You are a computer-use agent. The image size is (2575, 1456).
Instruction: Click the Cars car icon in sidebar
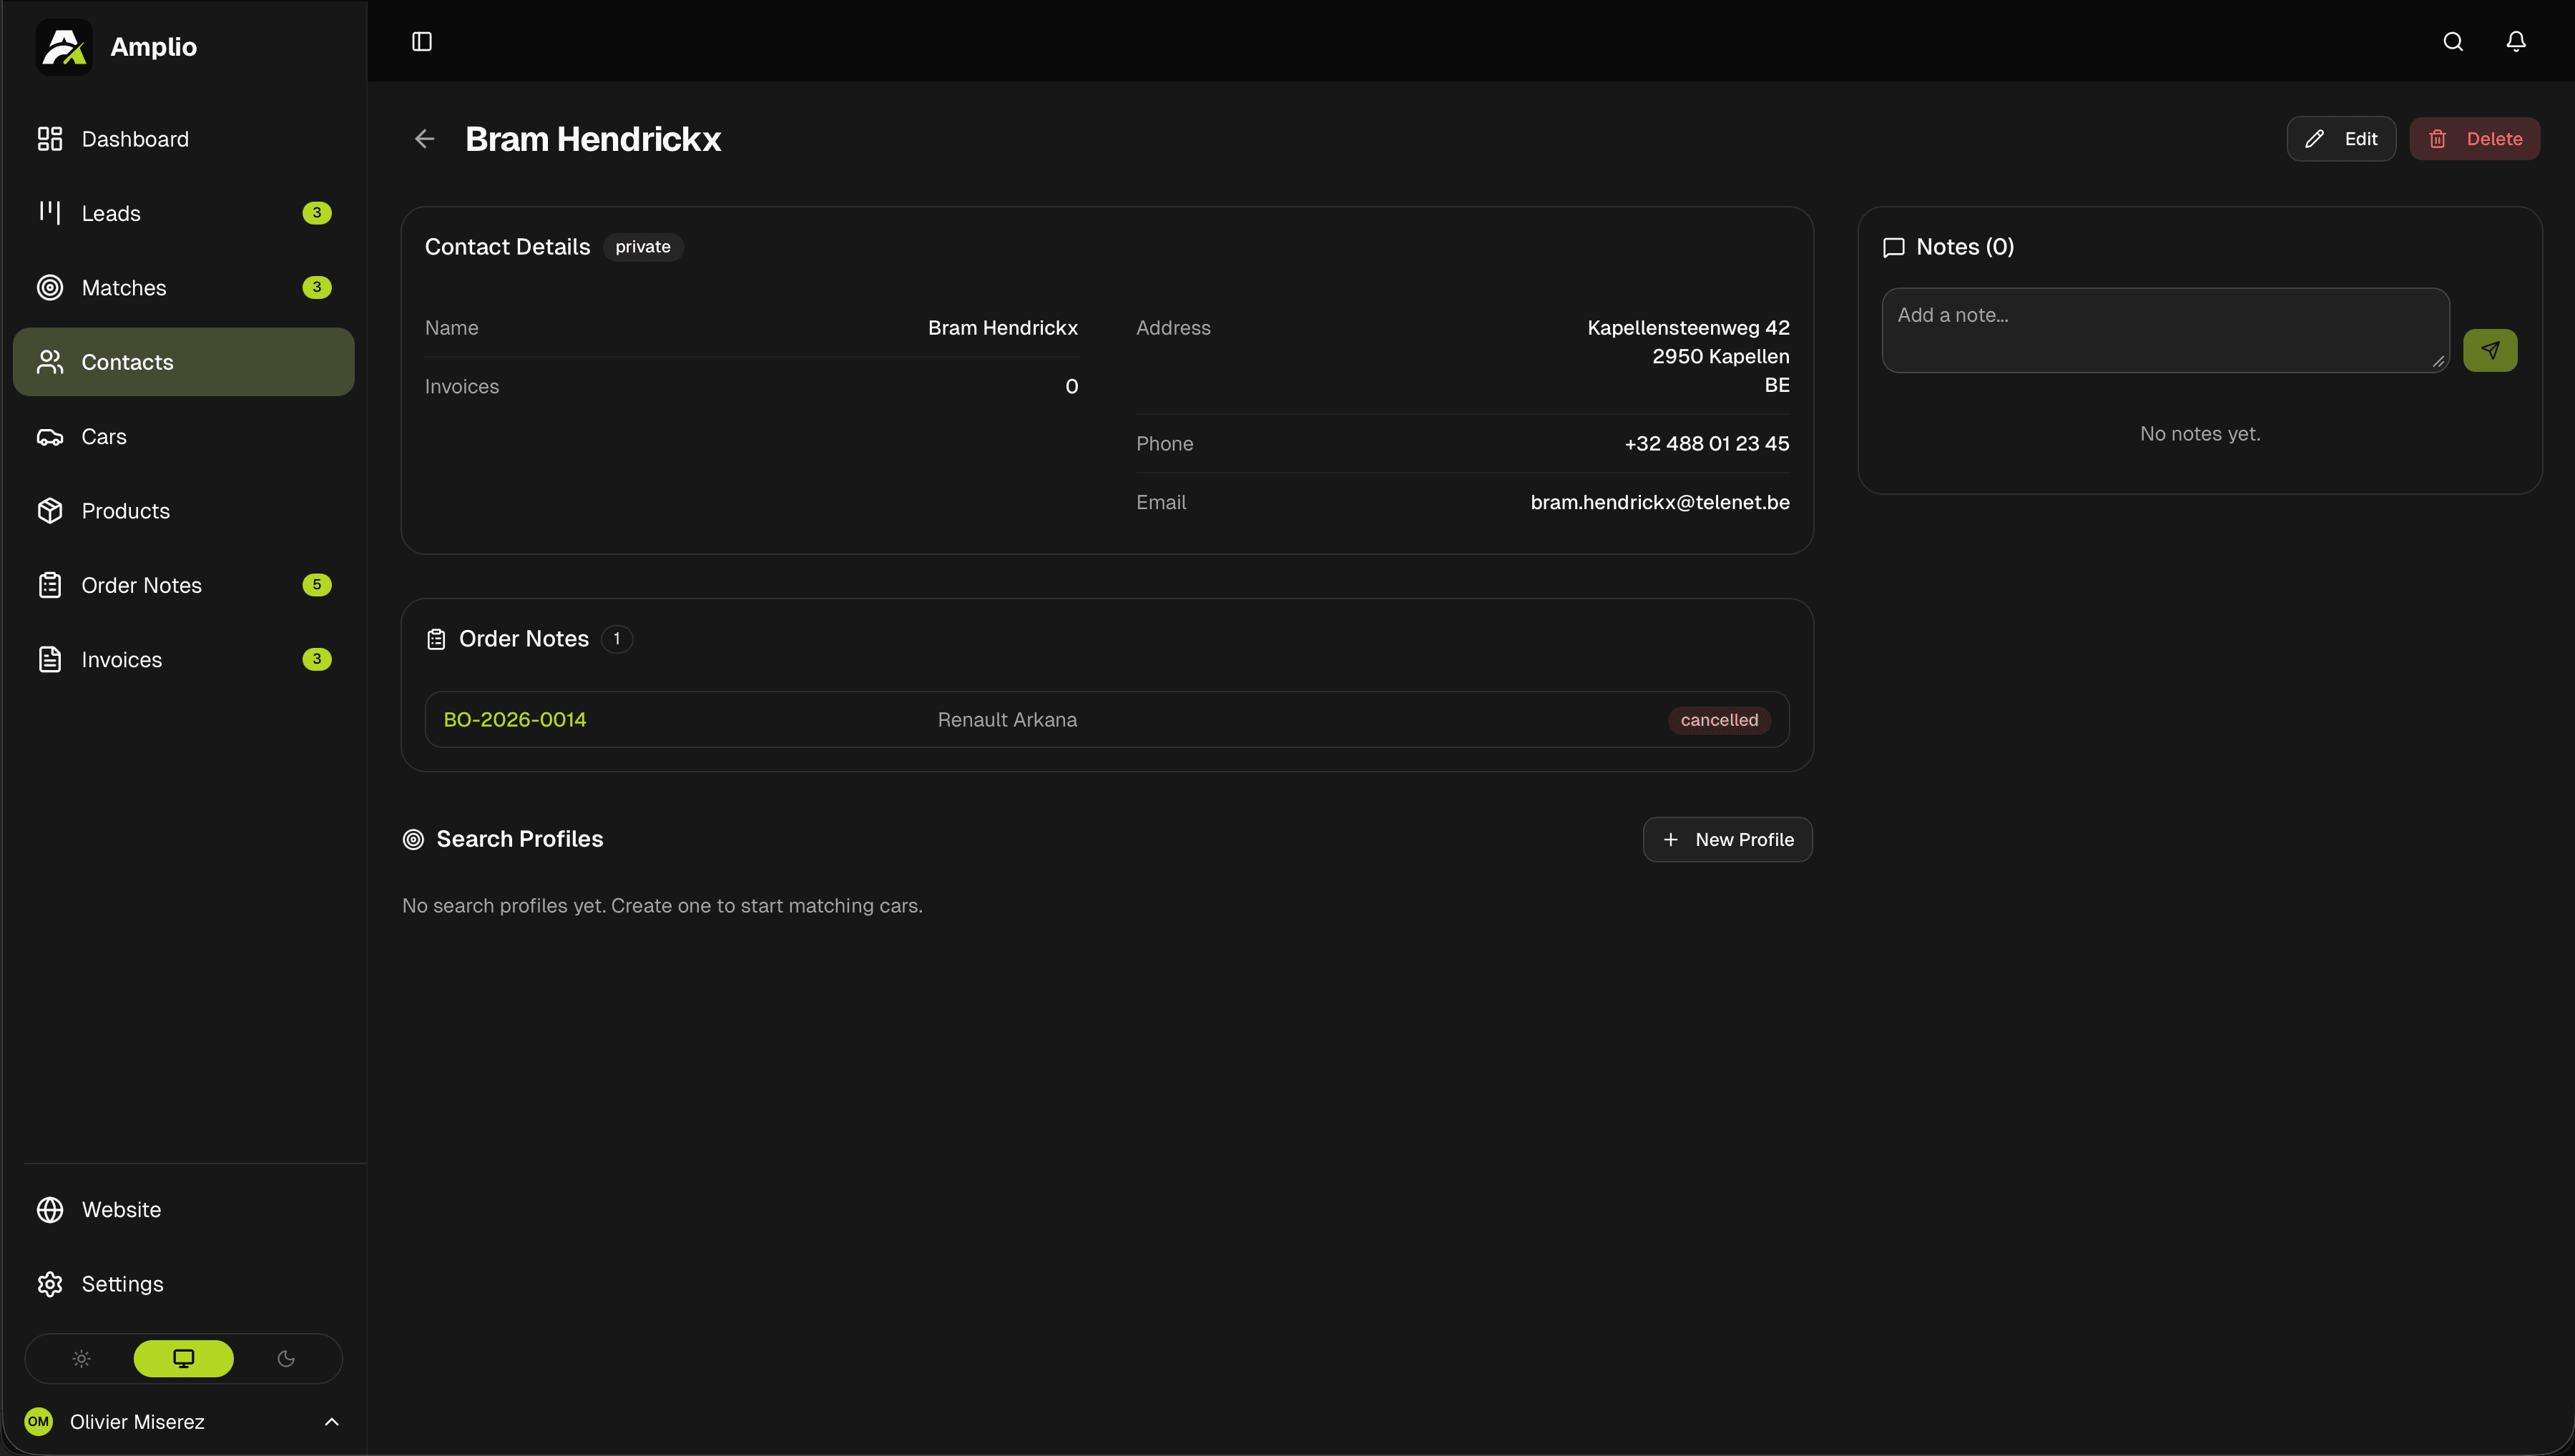[50, 437]
